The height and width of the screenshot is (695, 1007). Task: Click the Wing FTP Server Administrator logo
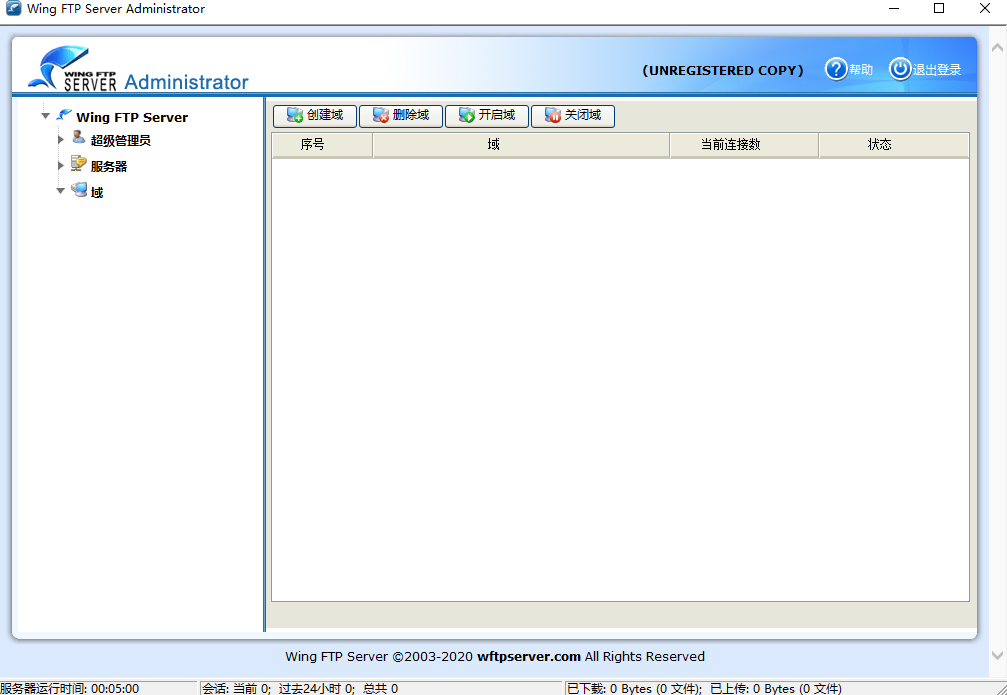(x=138, y=69)
